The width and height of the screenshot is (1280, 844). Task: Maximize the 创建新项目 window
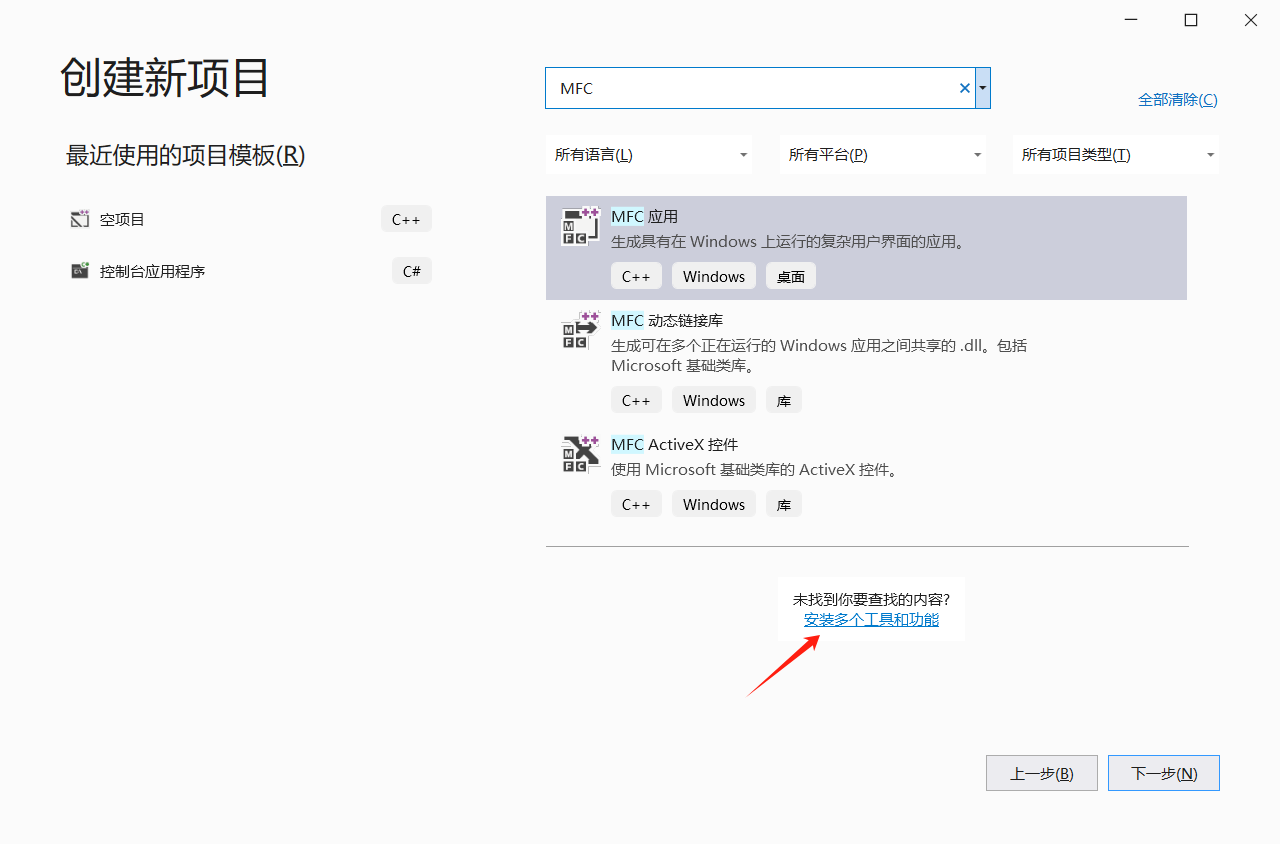point(1191,20)
